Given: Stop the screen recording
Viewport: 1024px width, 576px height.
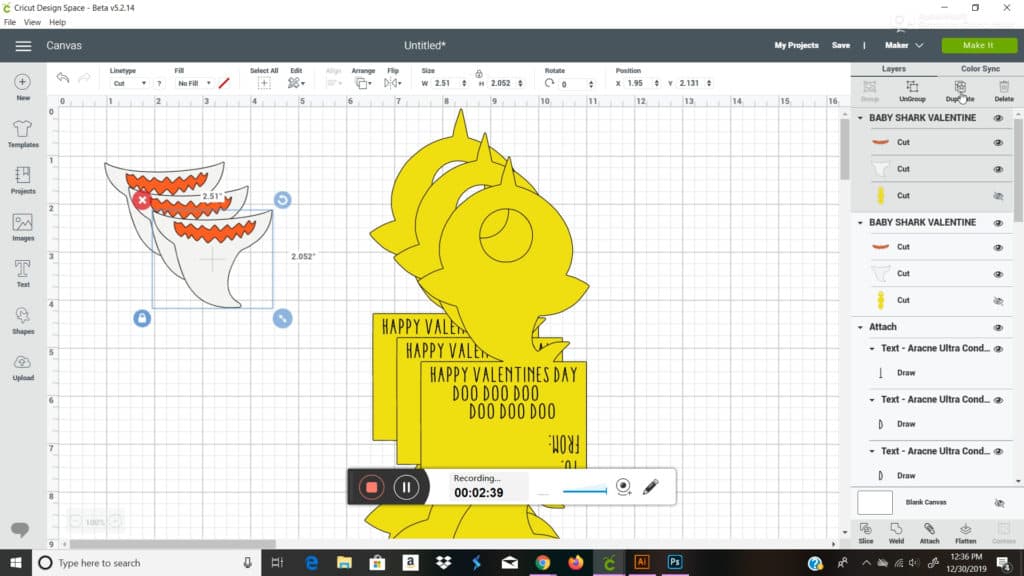Looking at the screenshot, I should tap(371, 487).
